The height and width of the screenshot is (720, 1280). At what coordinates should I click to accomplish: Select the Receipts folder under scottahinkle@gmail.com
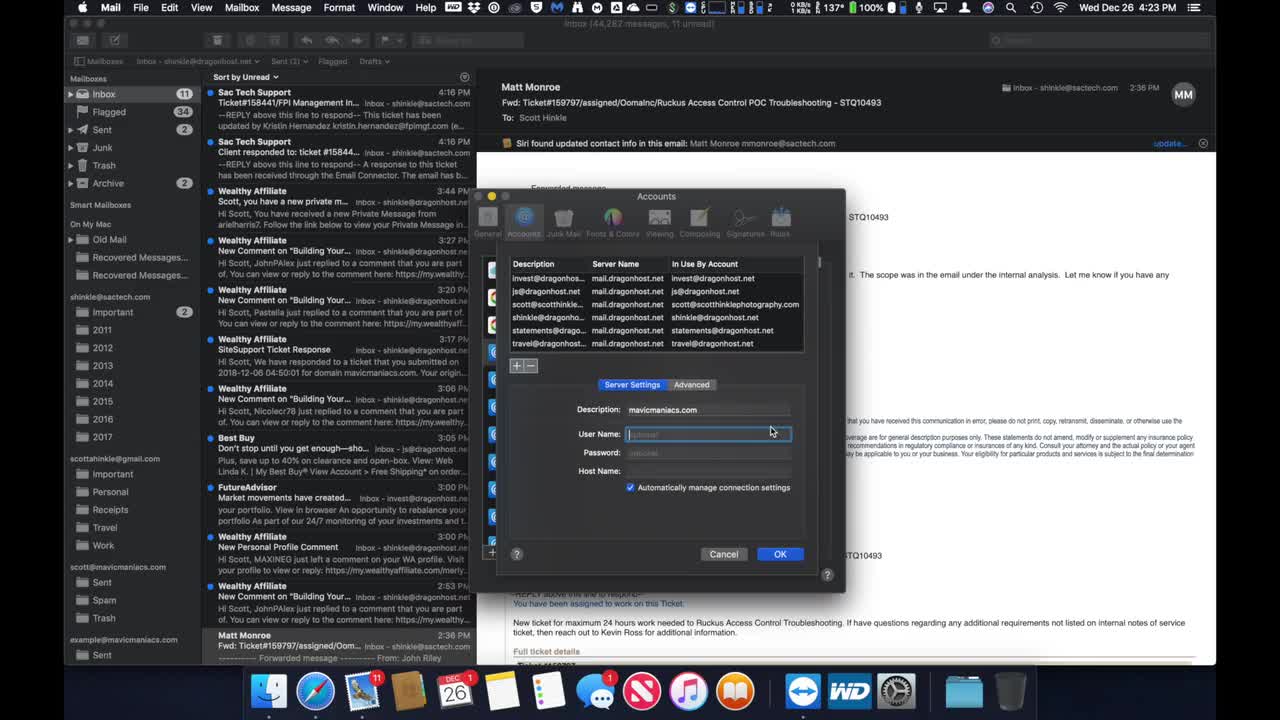point(110,510)
